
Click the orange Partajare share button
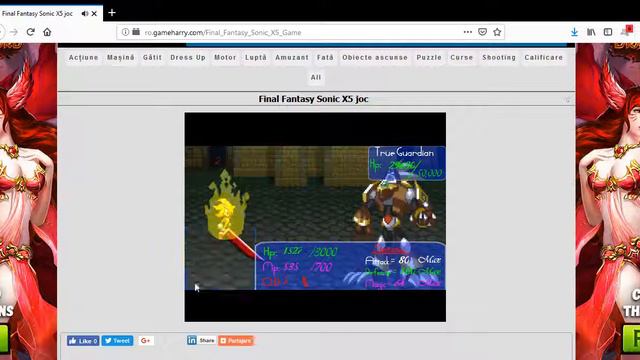pyautogui.click(x=236, y=341)
